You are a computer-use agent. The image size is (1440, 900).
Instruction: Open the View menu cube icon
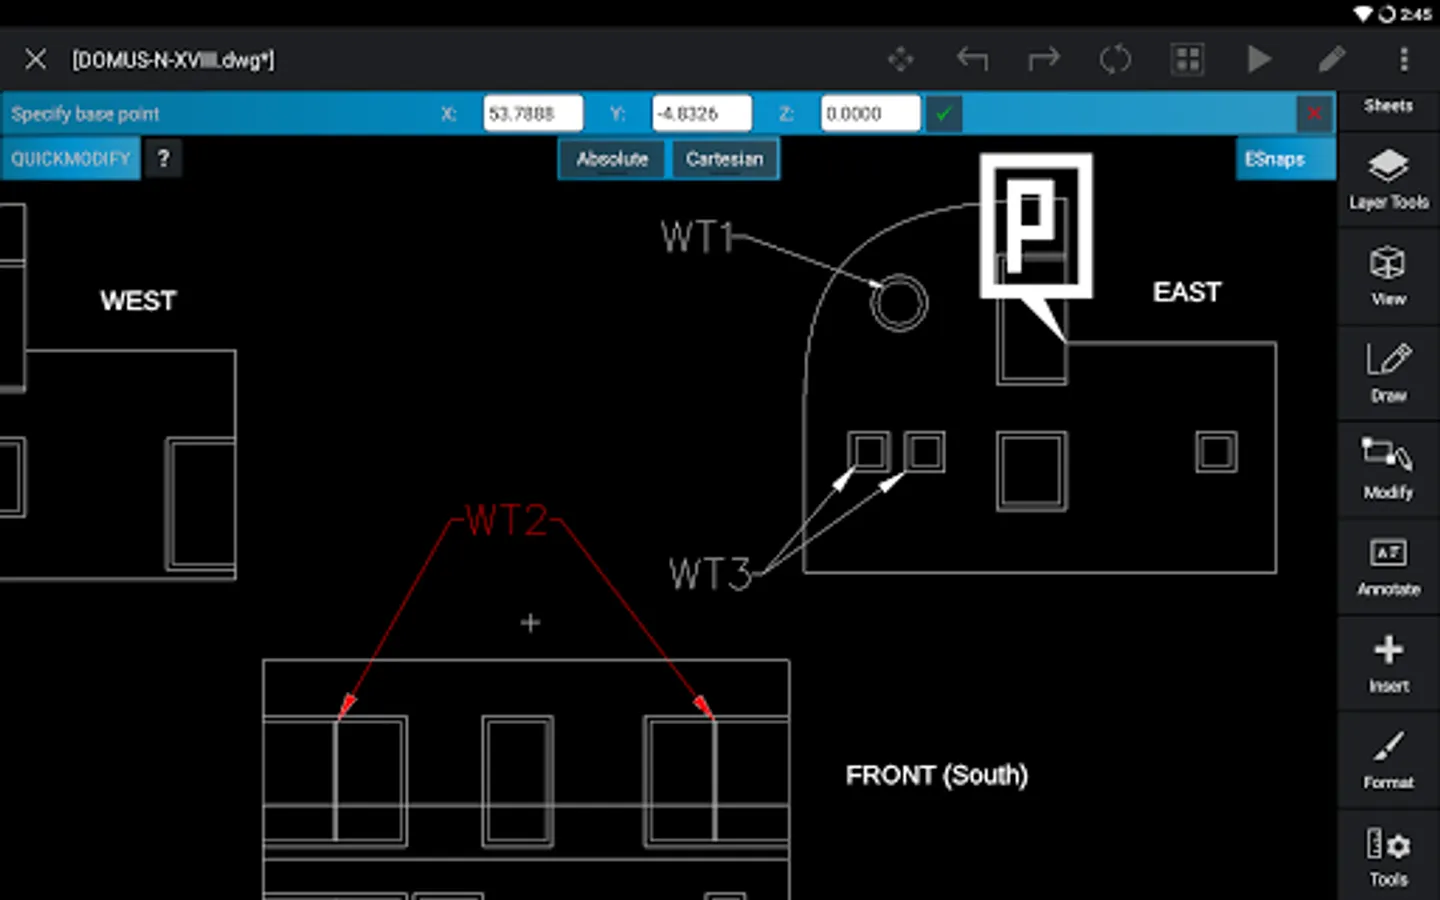pos(1388,276)
